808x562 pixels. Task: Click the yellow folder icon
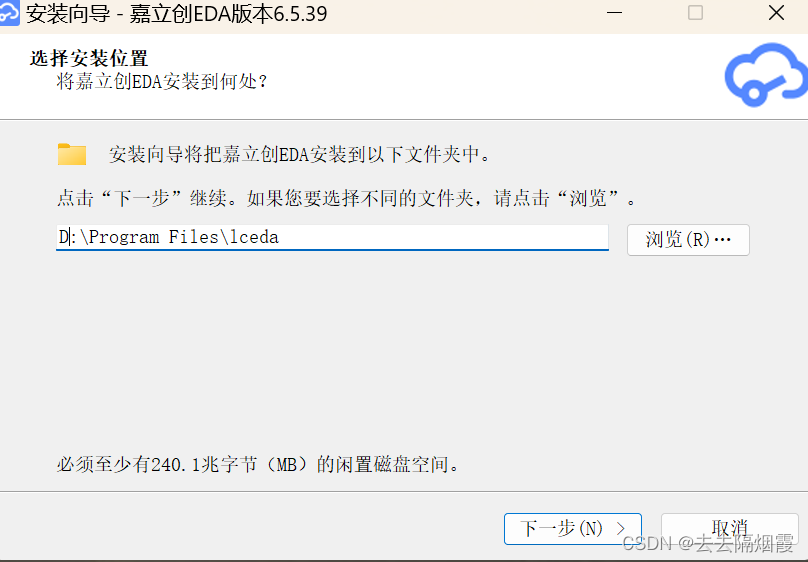tap(72, 154)
